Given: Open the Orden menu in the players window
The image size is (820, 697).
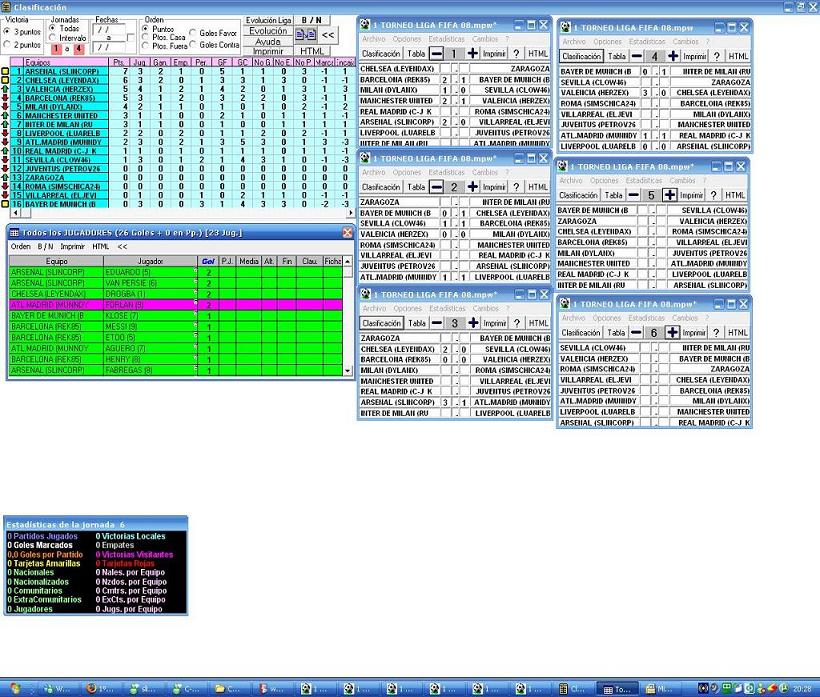Looking at the screenshot, I should point(20,246).
